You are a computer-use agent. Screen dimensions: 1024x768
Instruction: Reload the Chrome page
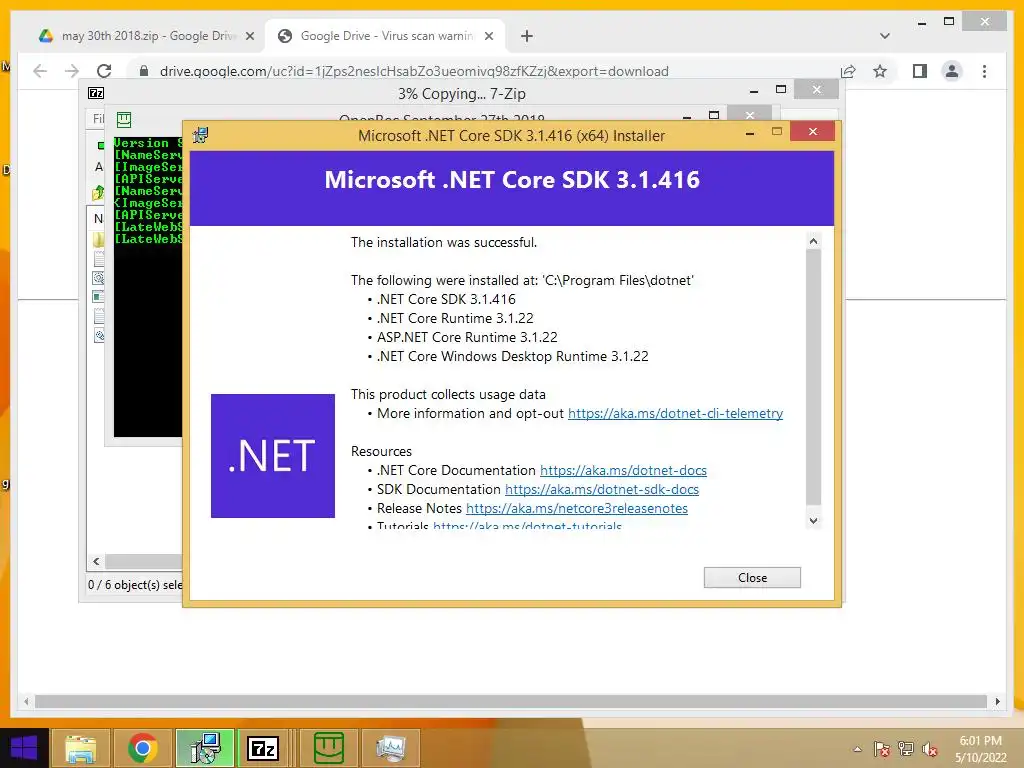(x=104, y=71)
